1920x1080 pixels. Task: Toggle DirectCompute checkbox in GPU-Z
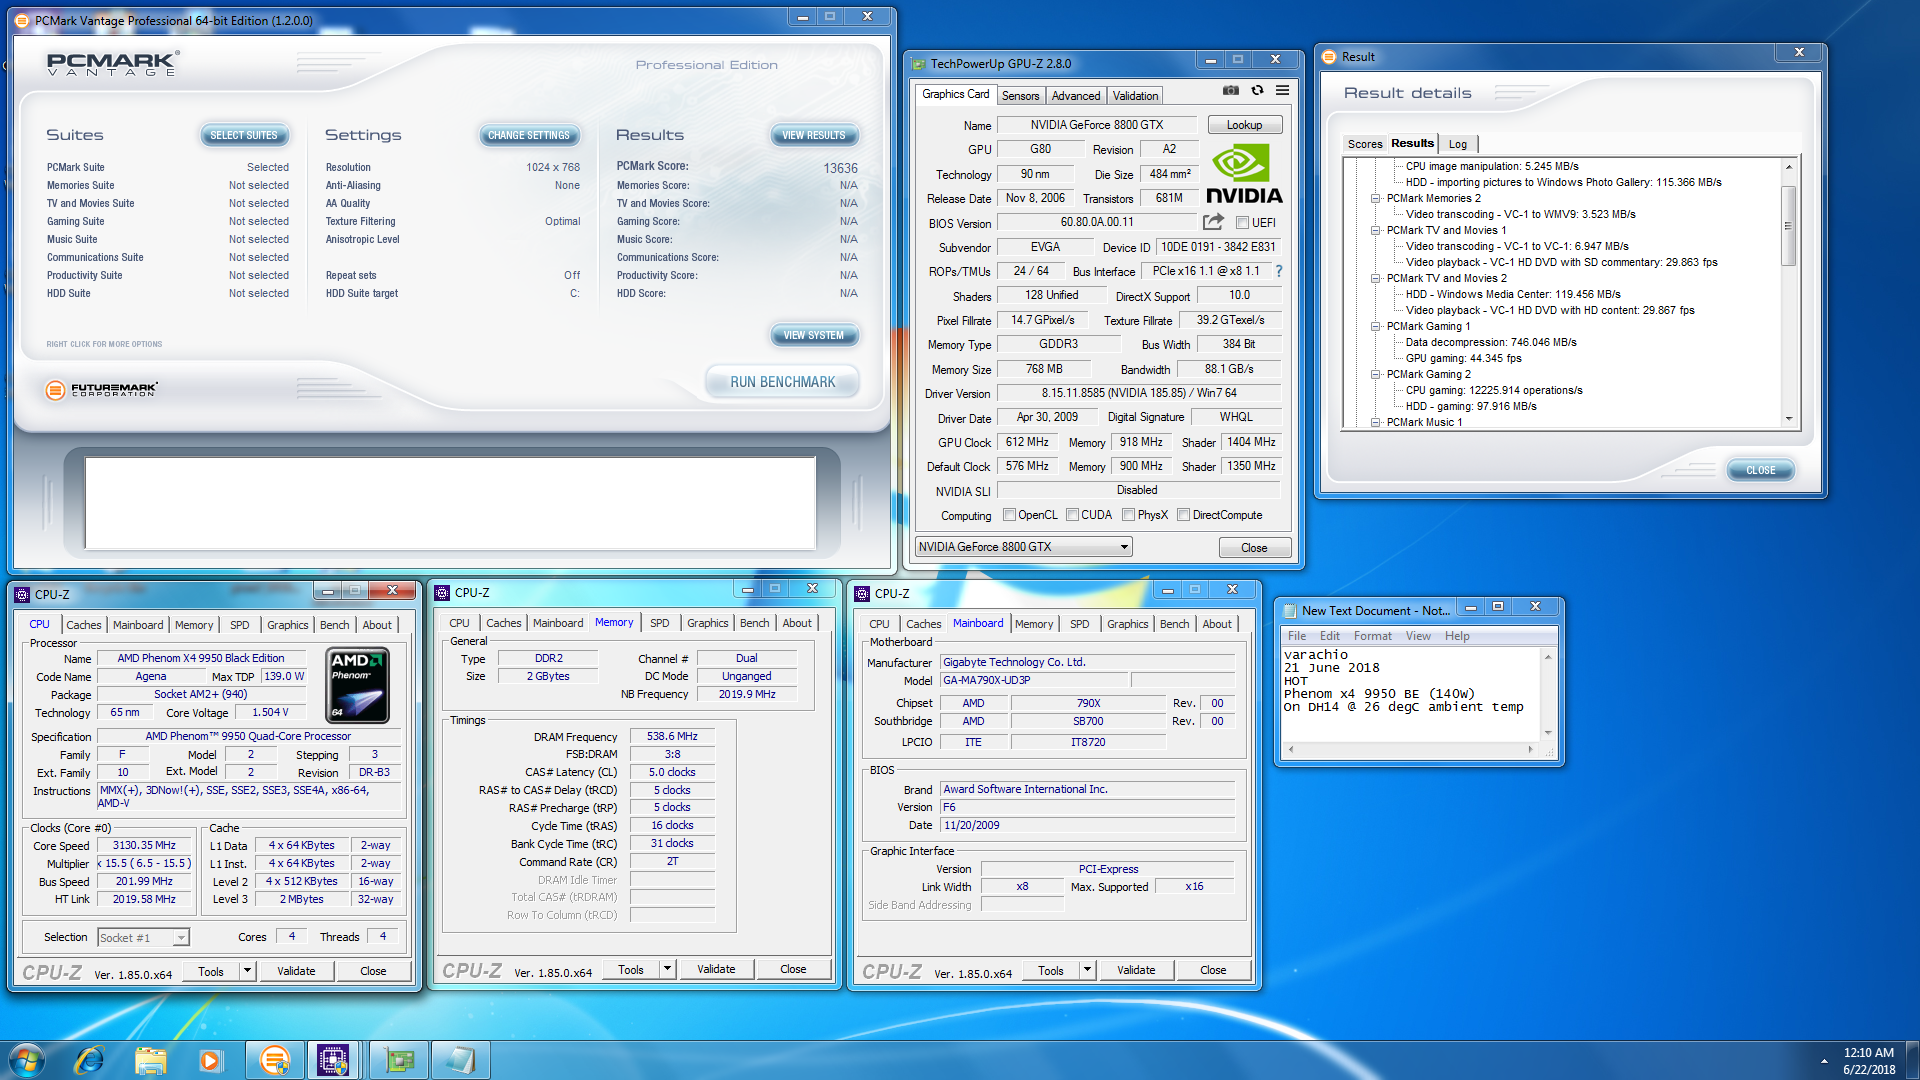[1183, 515]
